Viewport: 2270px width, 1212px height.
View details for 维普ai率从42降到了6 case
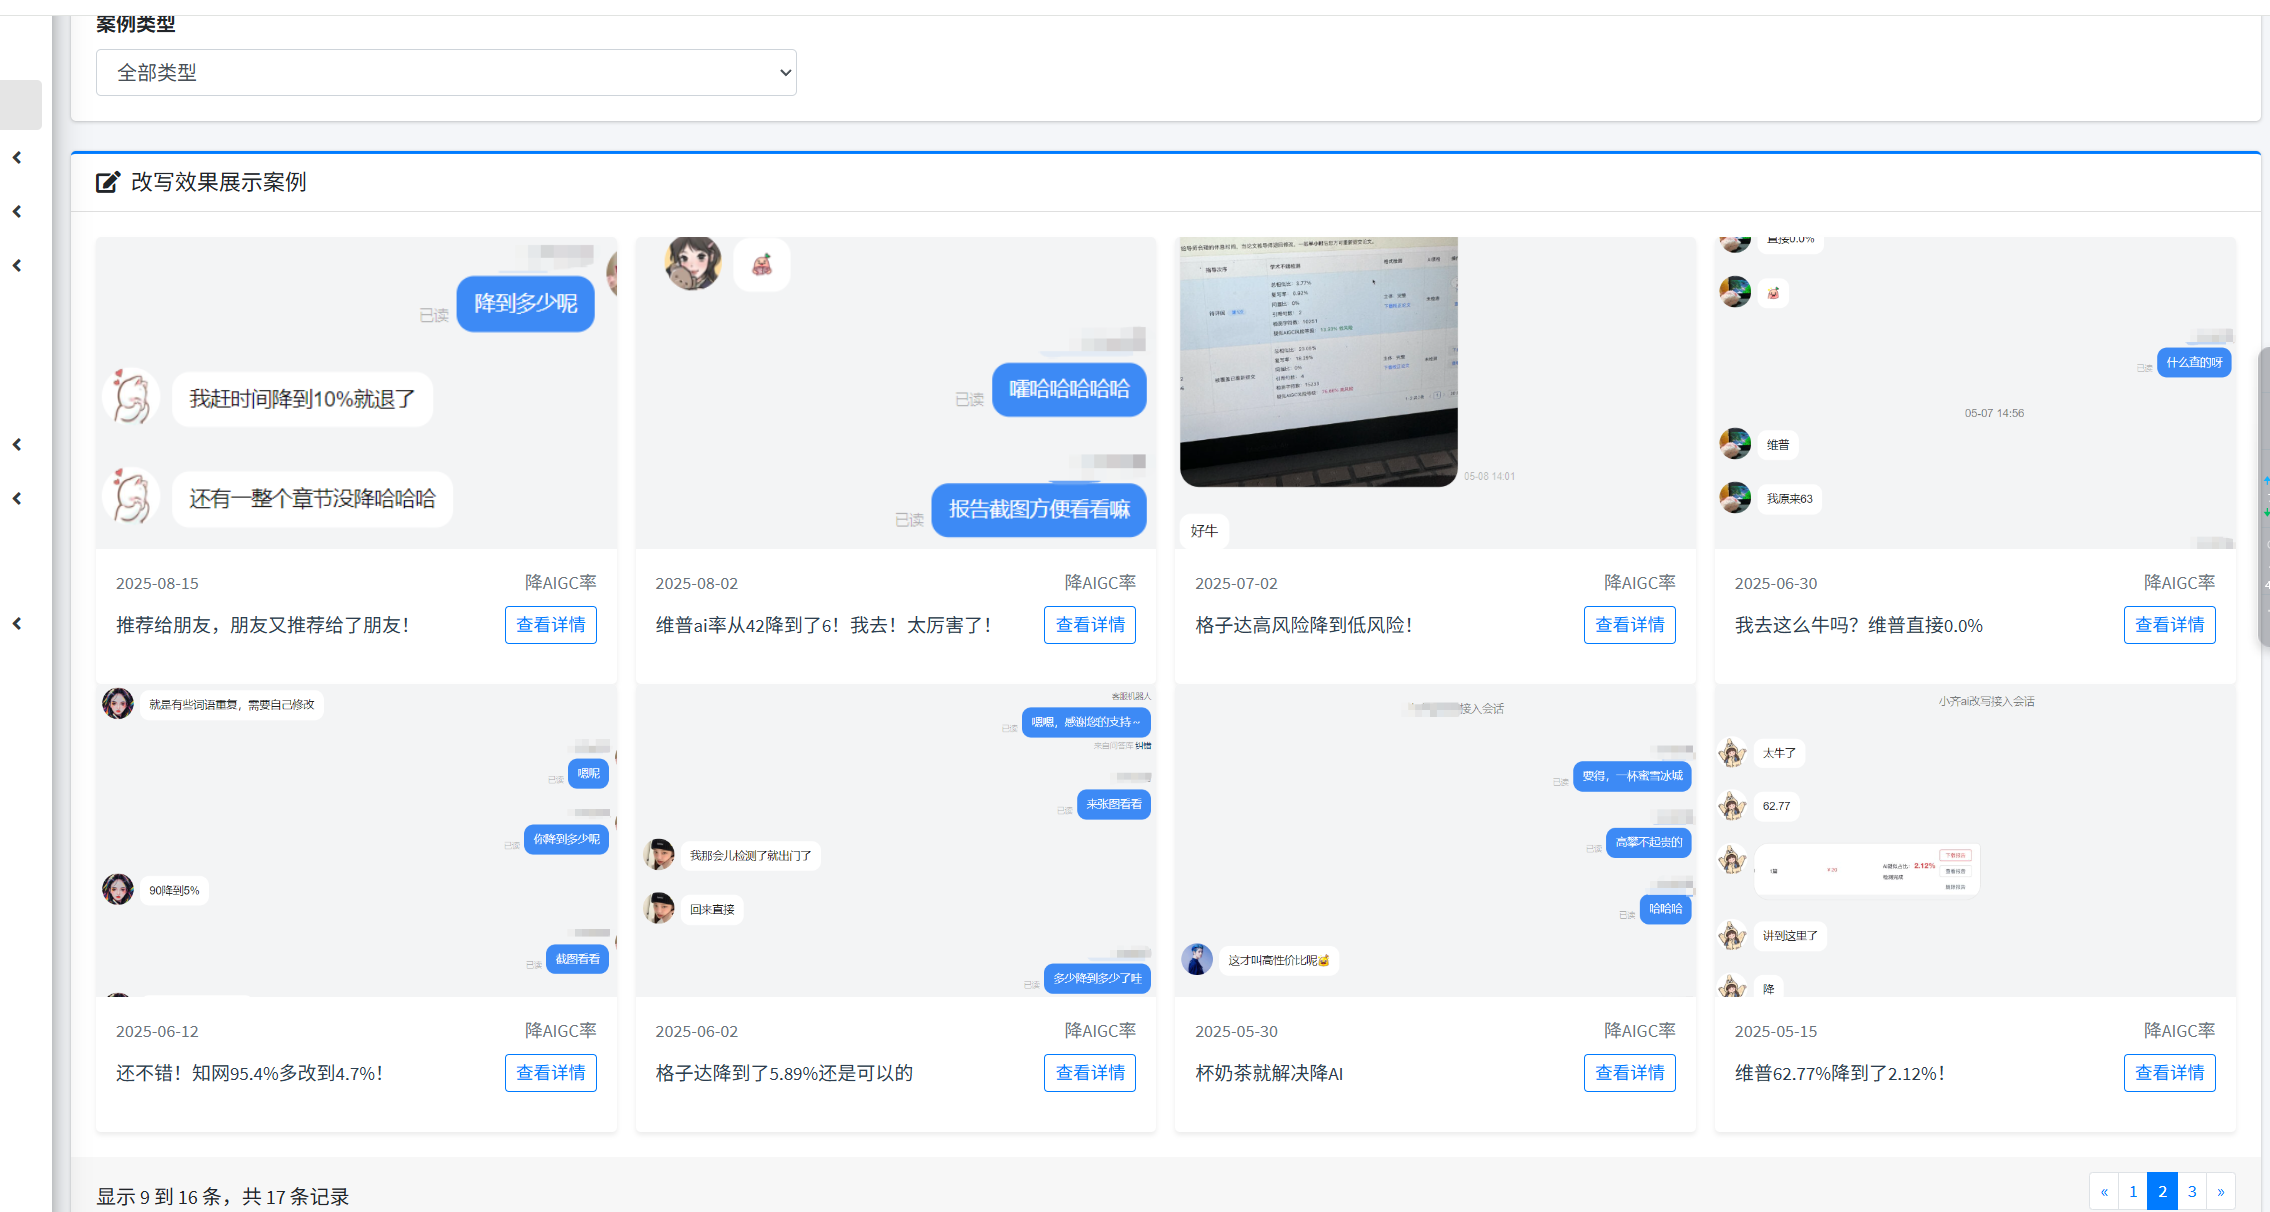[1089, 625]
